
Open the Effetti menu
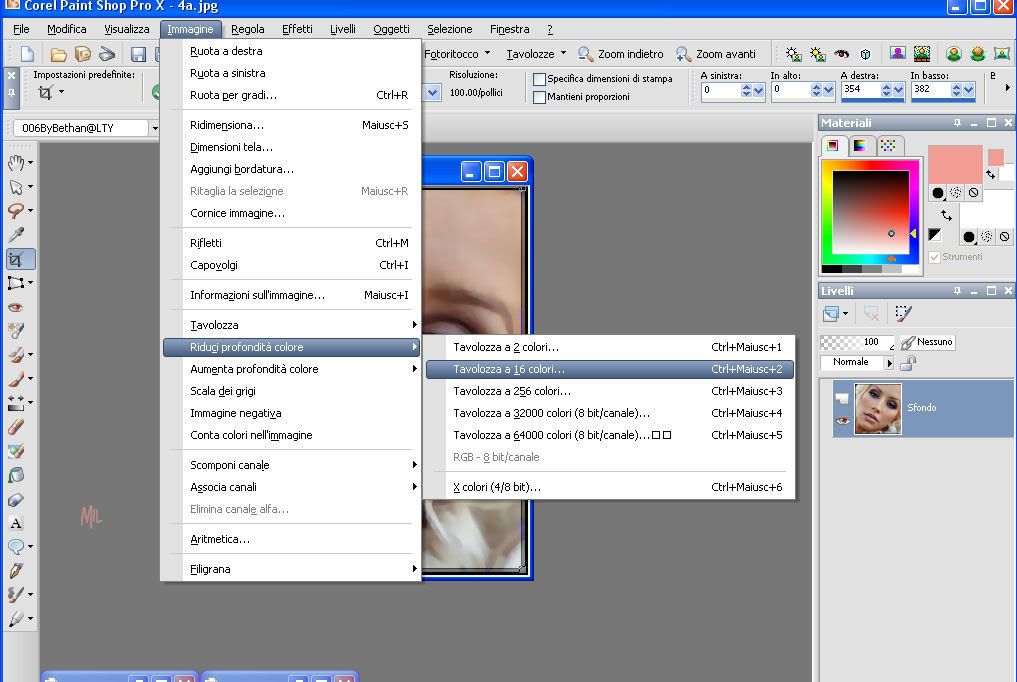[297, 29]
